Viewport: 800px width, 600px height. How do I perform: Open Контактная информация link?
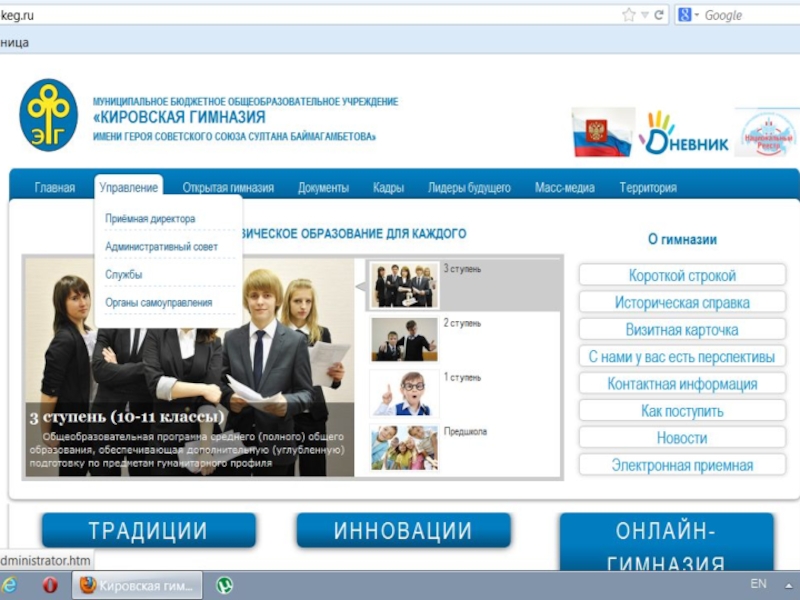coord(682,384)
